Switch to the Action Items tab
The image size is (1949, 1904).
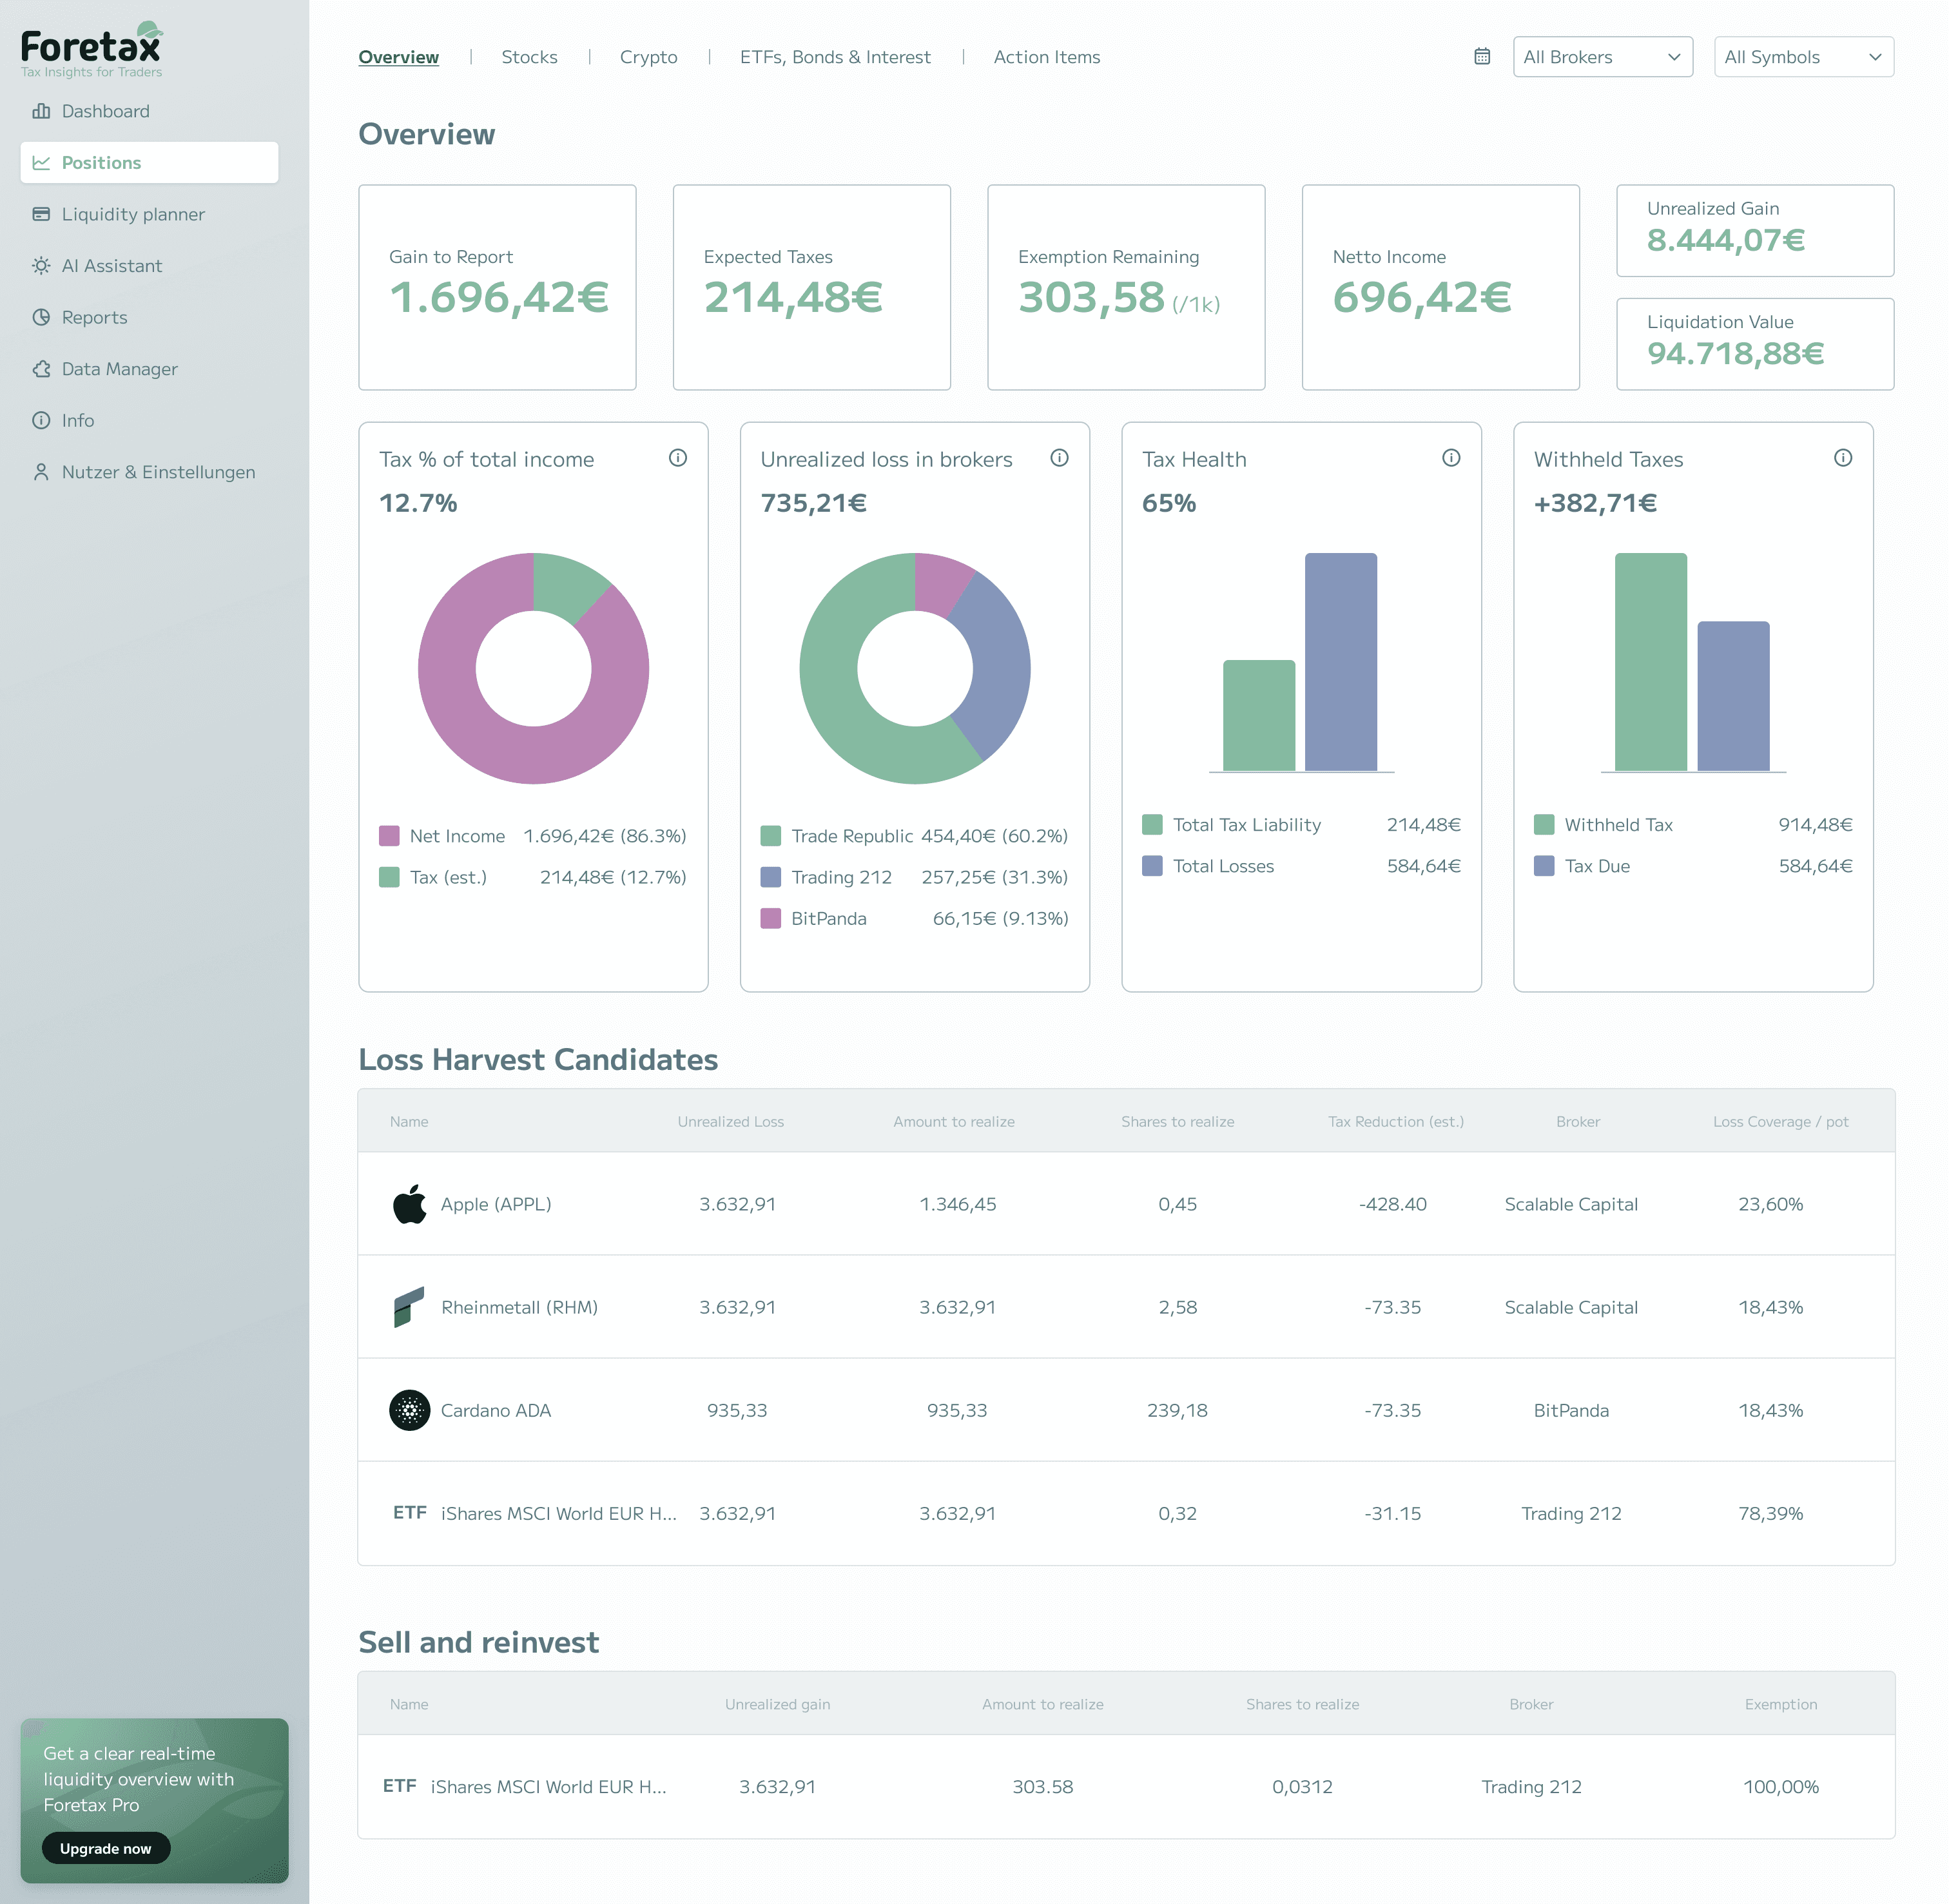coord(1046,57)
